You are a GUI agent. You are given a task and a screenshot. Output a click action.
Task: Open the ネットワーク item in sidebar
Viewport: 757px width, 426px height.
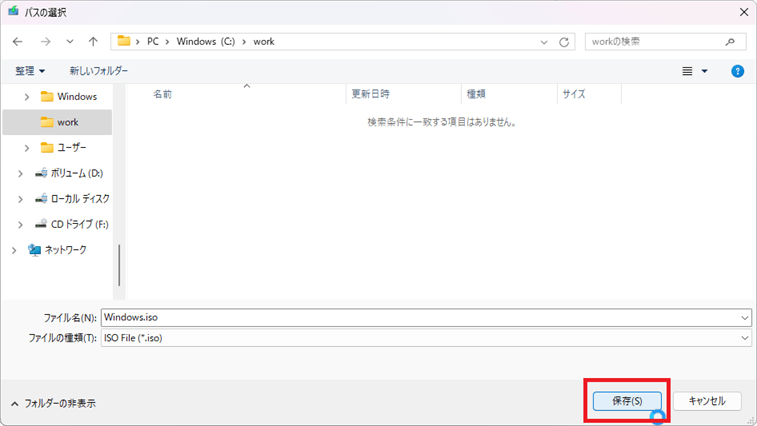[65, 249]
